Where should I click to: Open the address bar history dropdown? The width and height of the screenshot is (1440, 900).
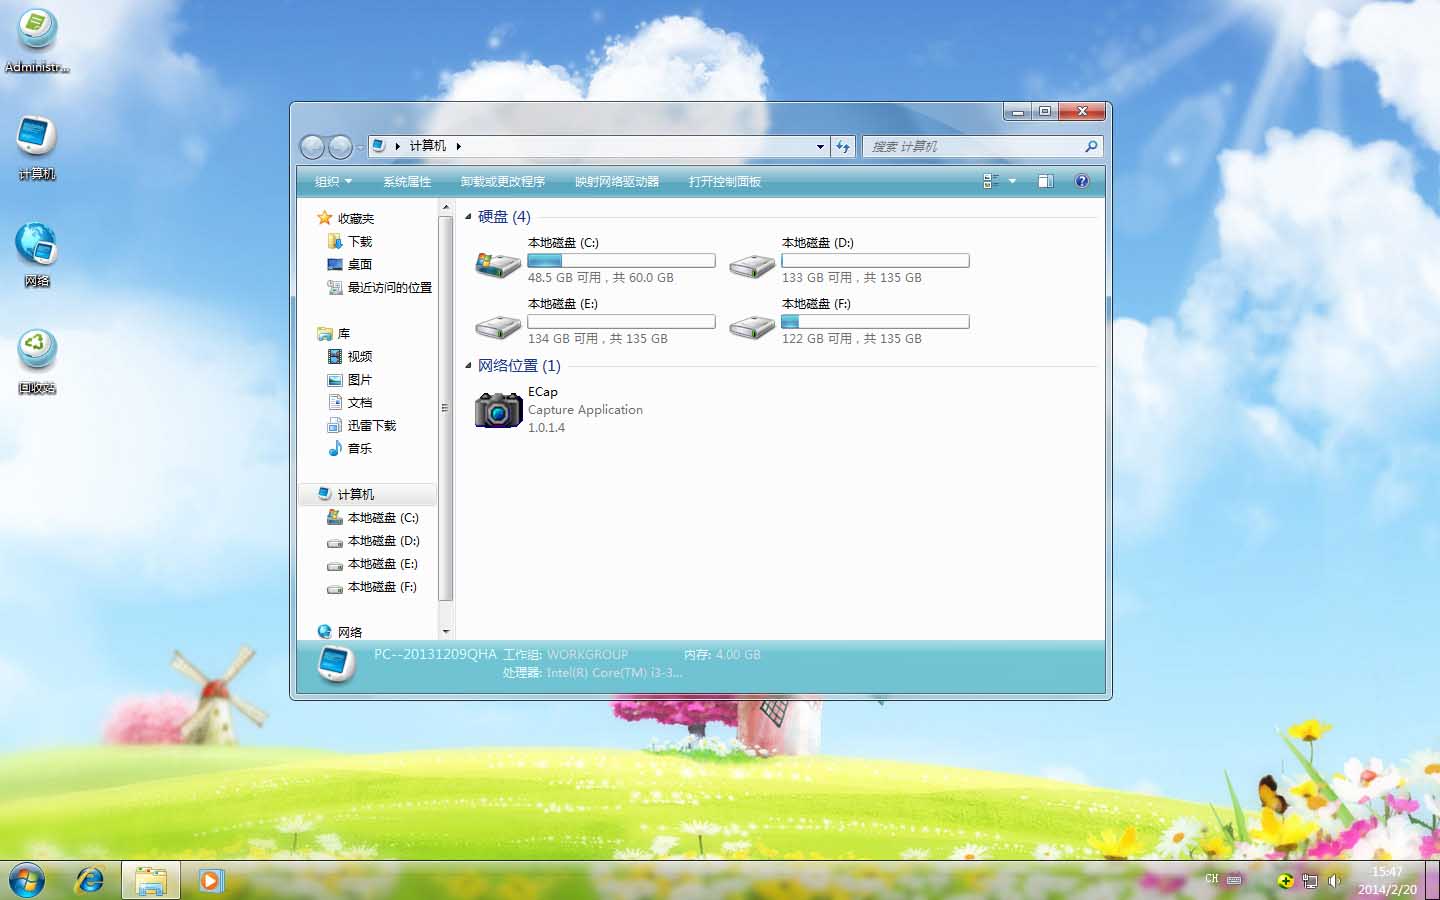[x=820, y=146]
